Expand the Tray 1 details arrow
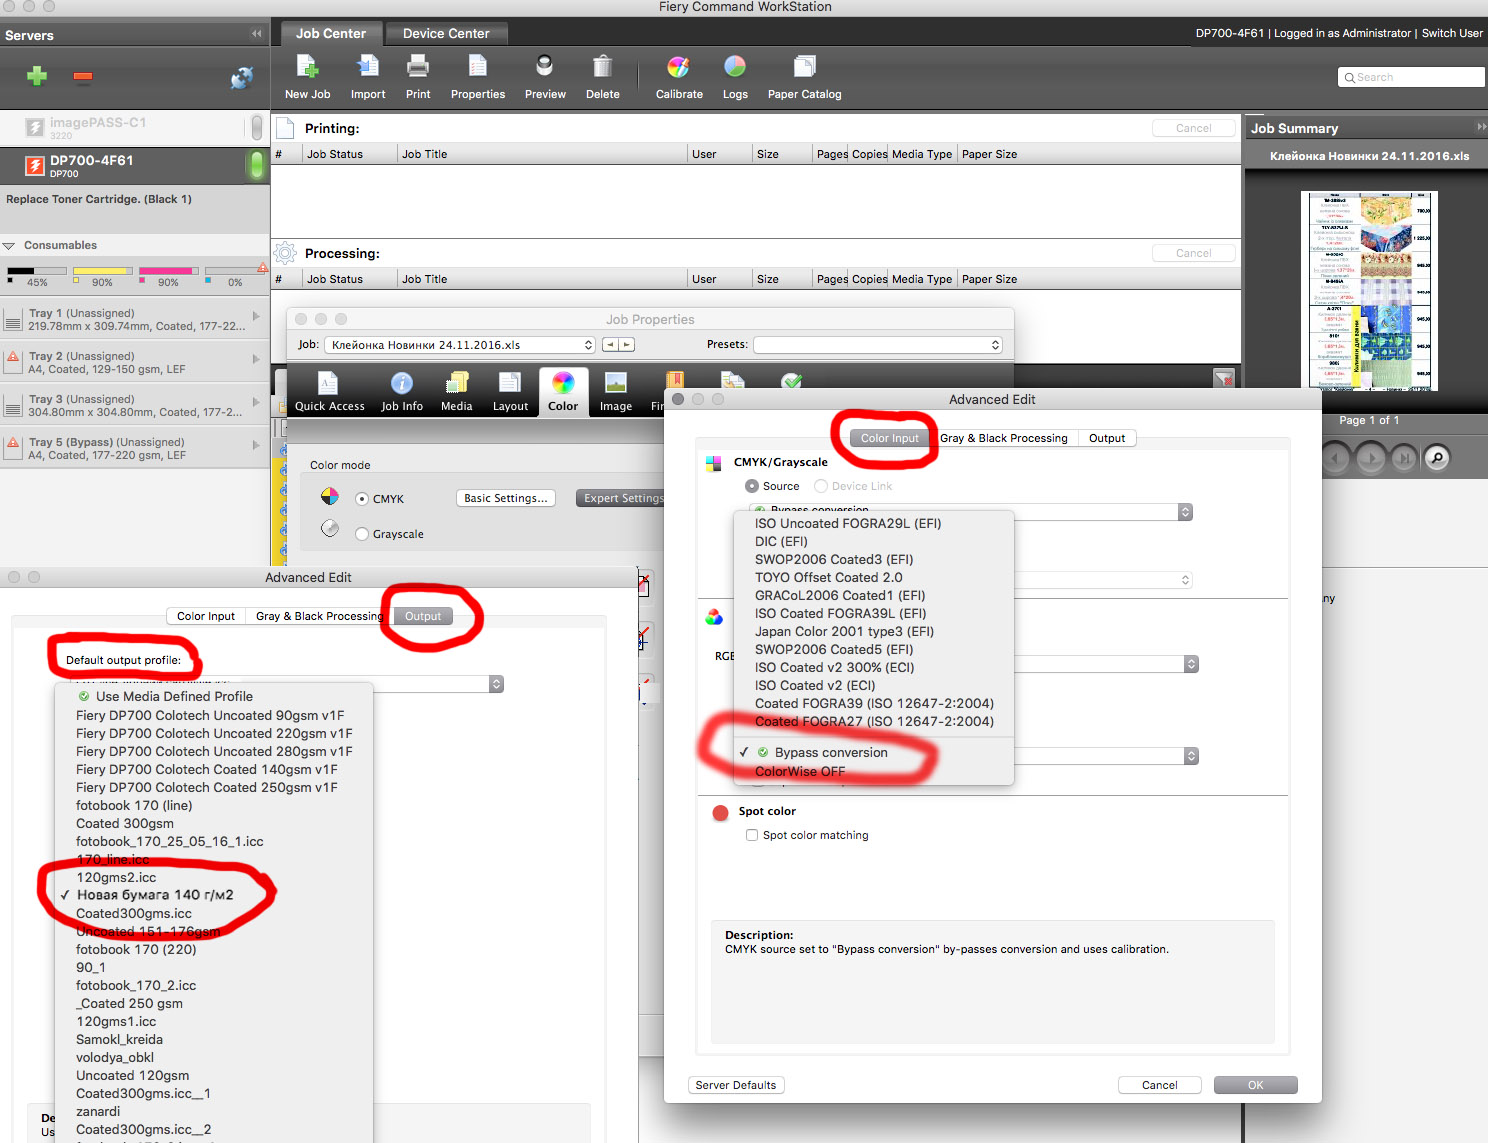Viewport: 1488px width, 1143px height. (x=256, y=316)
